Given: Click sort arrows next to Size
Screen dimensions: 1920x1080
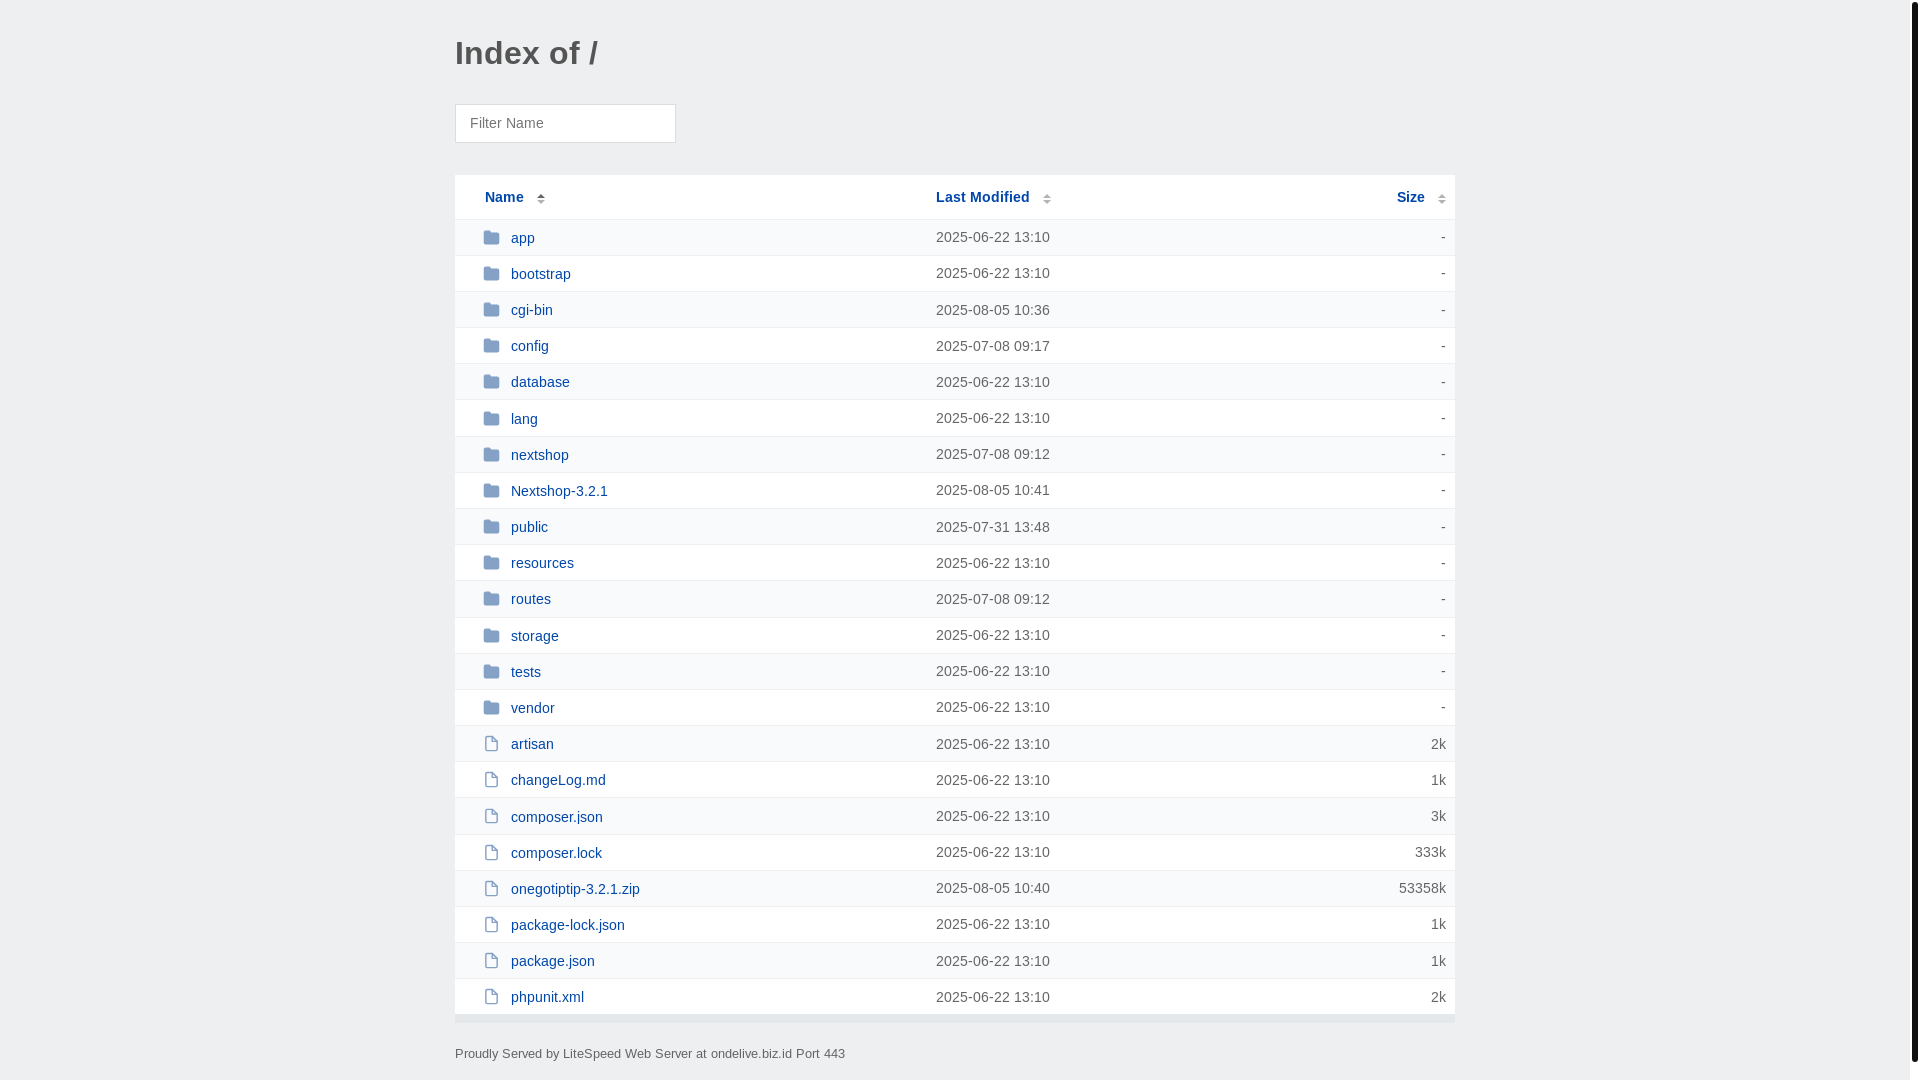Looking at the screenshot, I should (1442, 198).
